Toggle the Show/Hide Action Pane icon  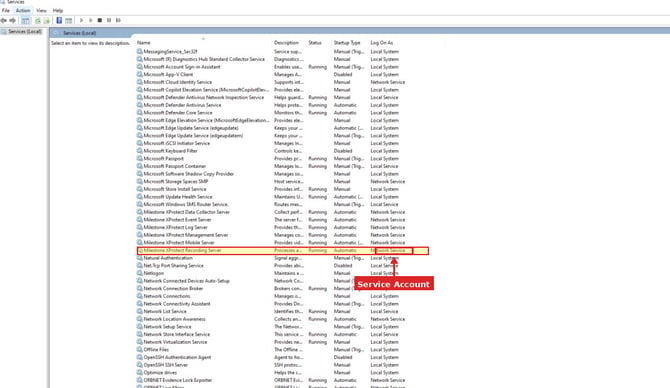tap(68, 20)
